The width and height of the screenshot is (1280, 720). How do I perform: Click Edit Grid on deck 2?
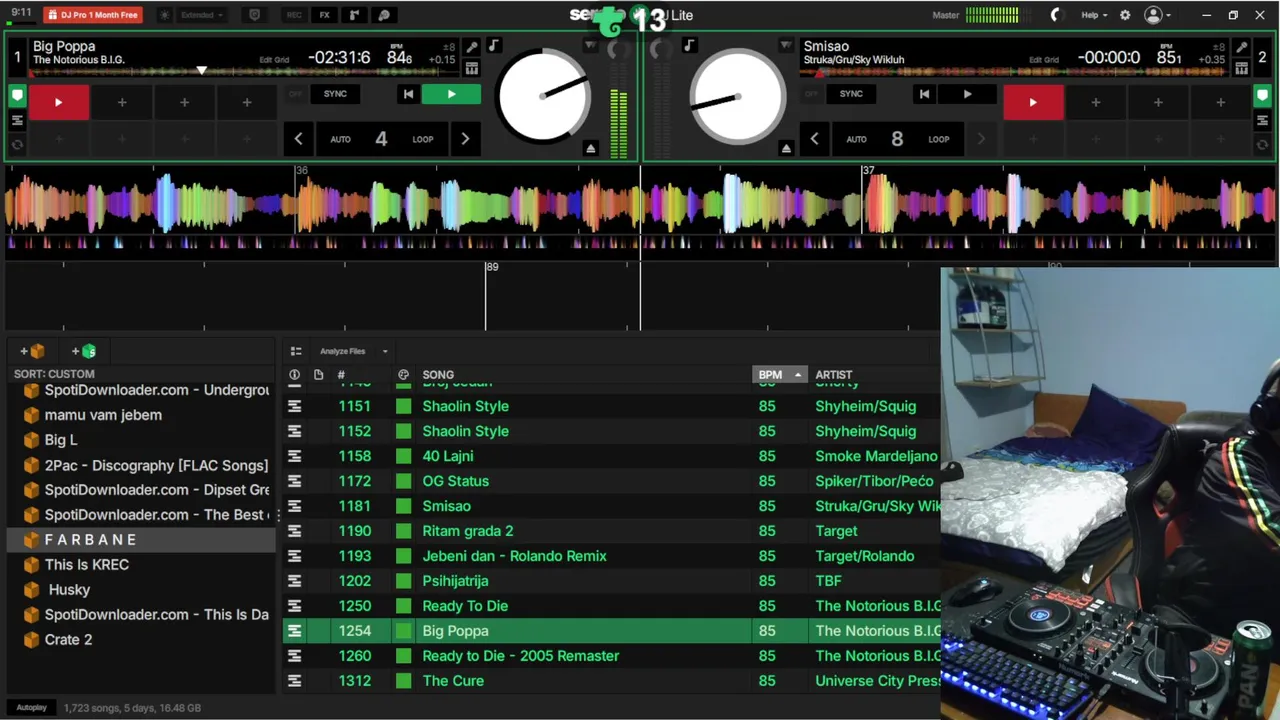click(1044, 60)
